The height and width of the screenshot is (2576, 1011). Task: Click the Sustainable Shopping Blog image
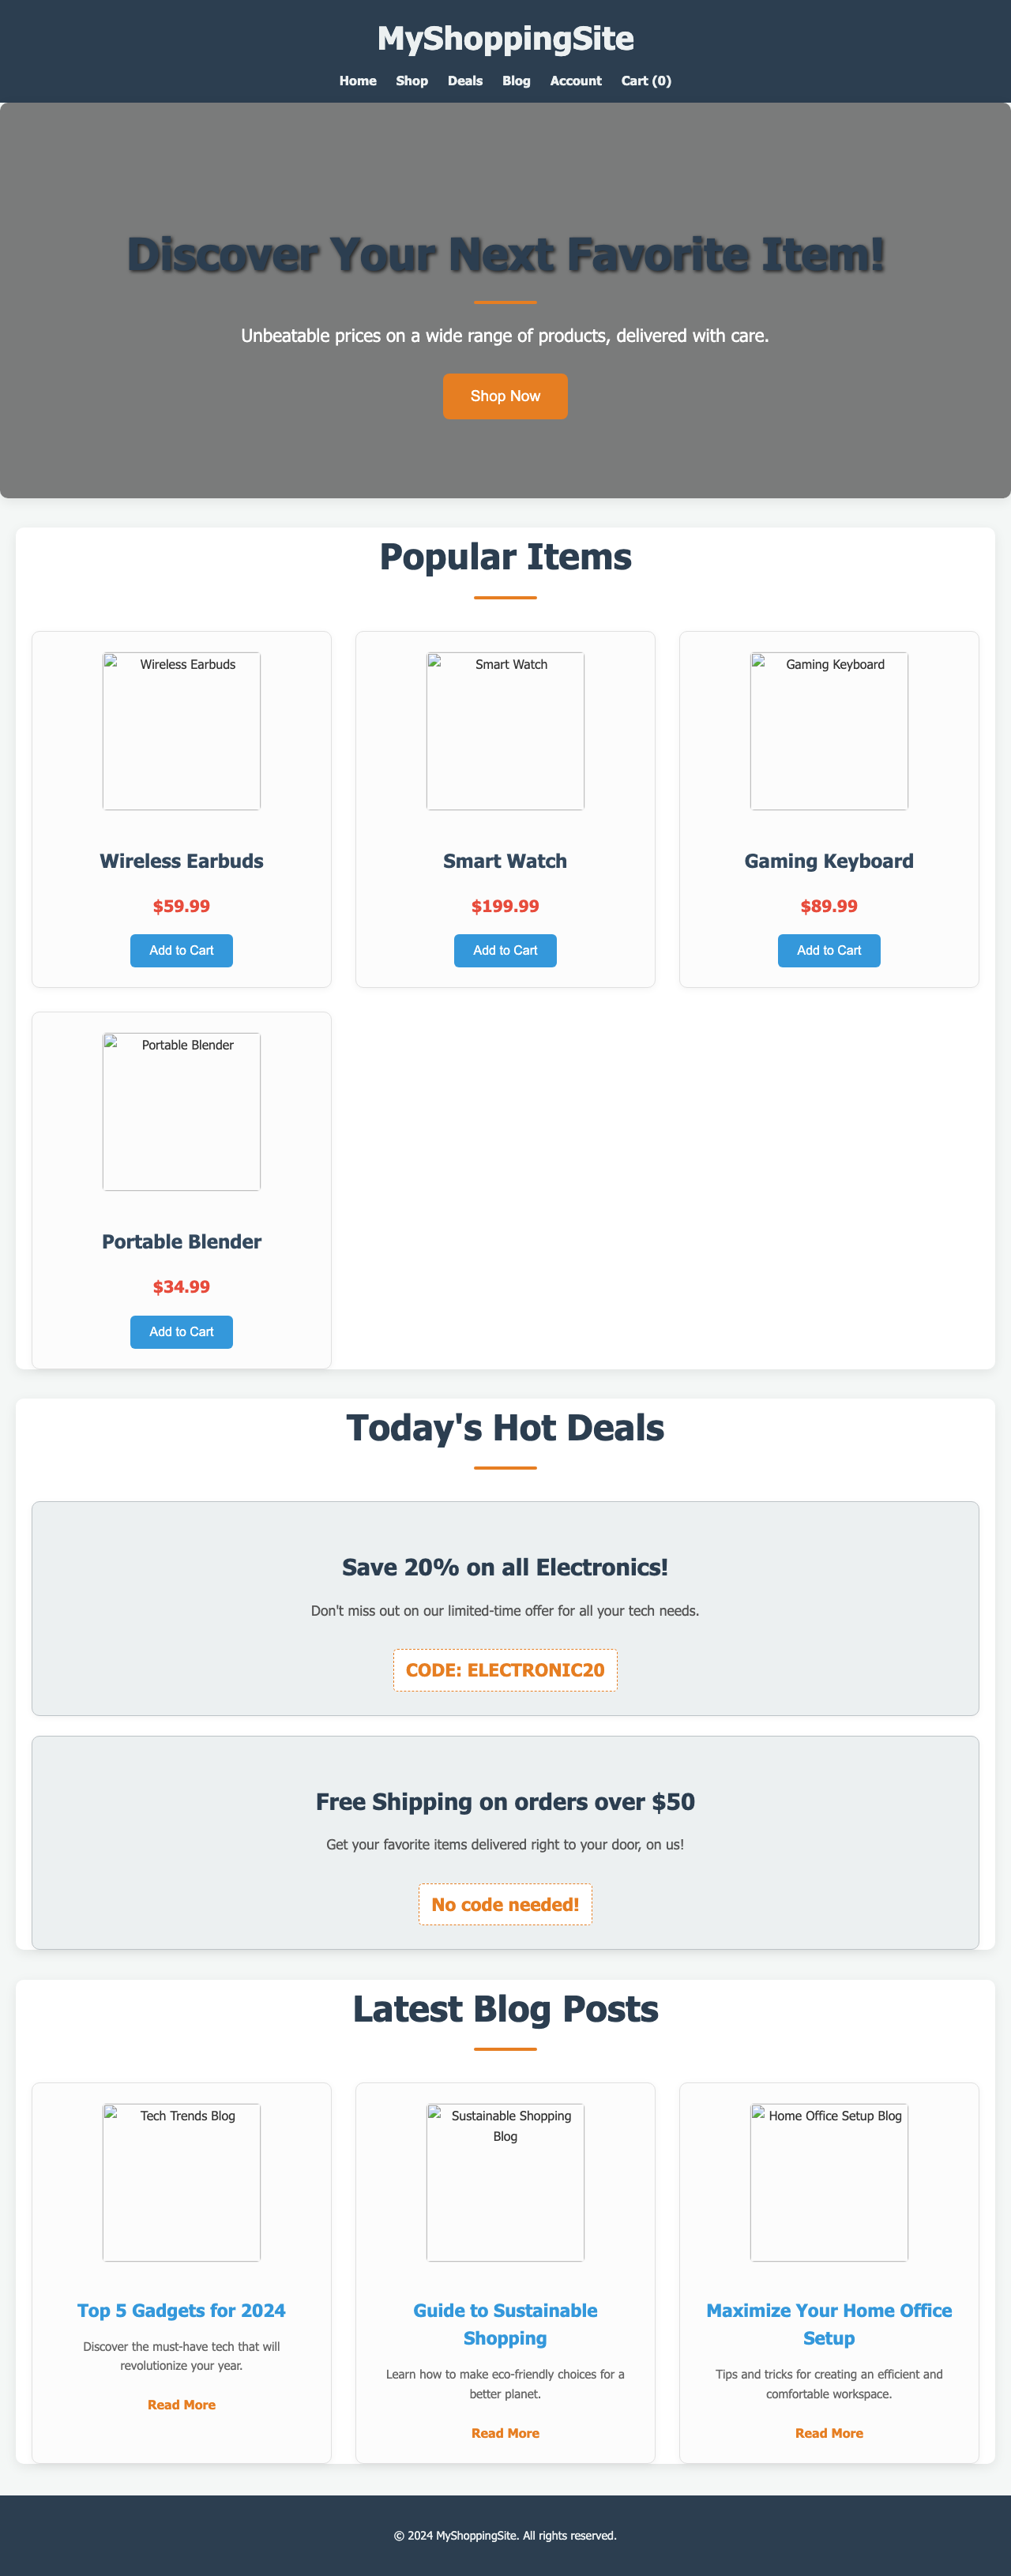pos(505,2183)
